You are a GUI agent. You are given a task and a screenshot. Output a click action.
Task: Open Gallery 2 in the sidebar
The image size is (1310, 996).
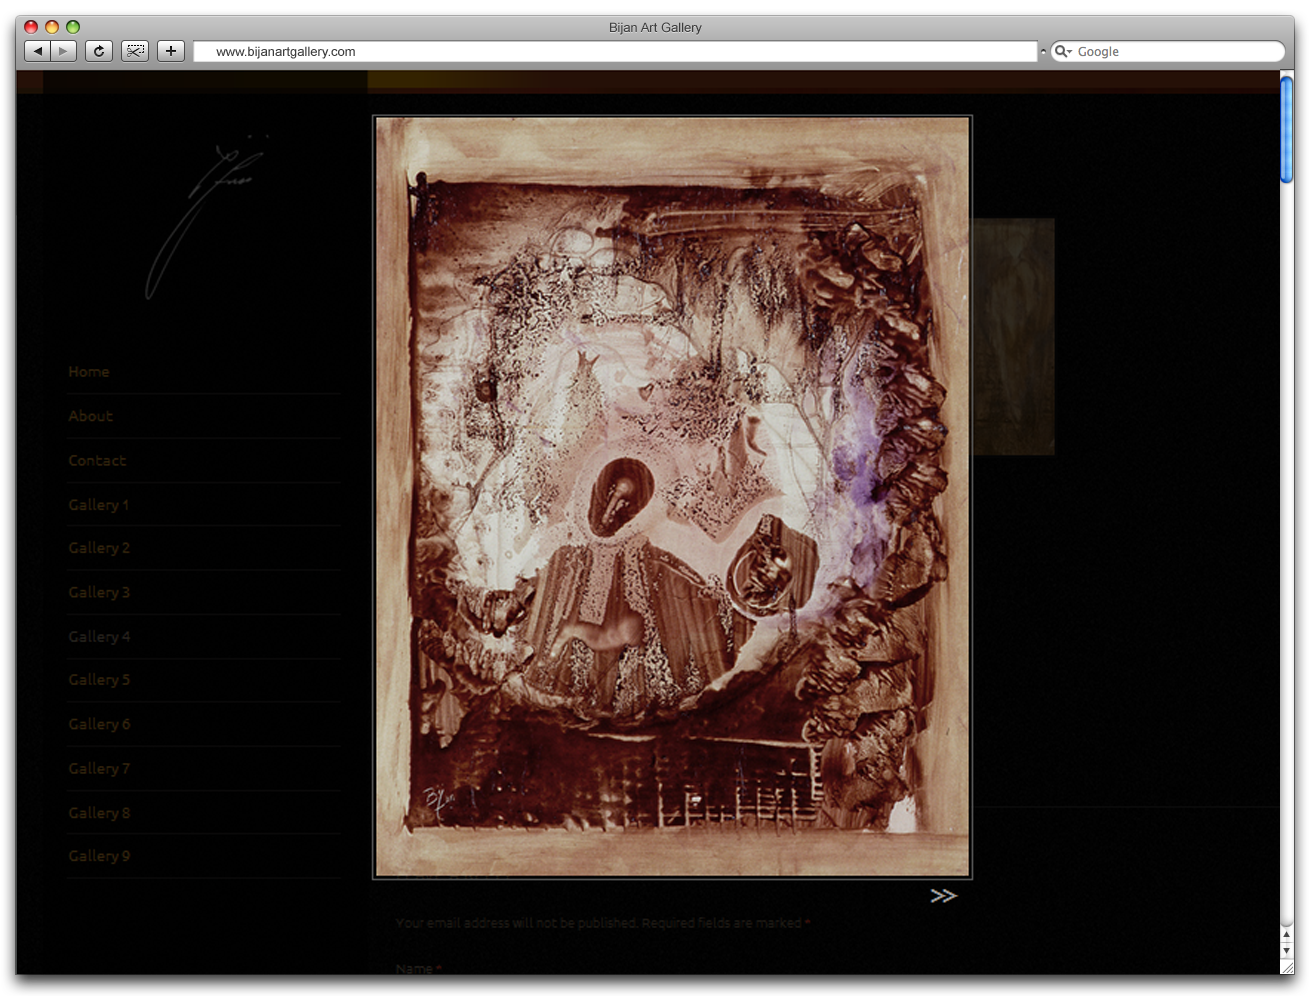click(99, 548)
